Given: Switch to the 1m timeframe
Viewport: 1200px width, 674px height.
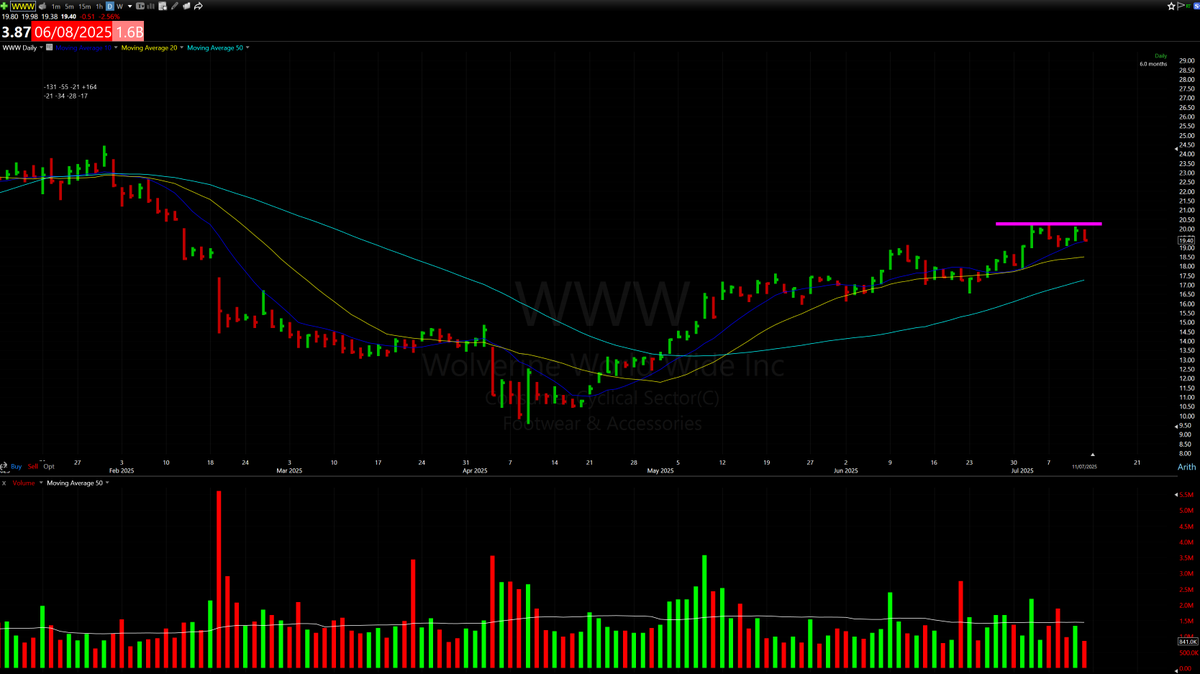Looking at the screenshot, I should click(56, 6).
